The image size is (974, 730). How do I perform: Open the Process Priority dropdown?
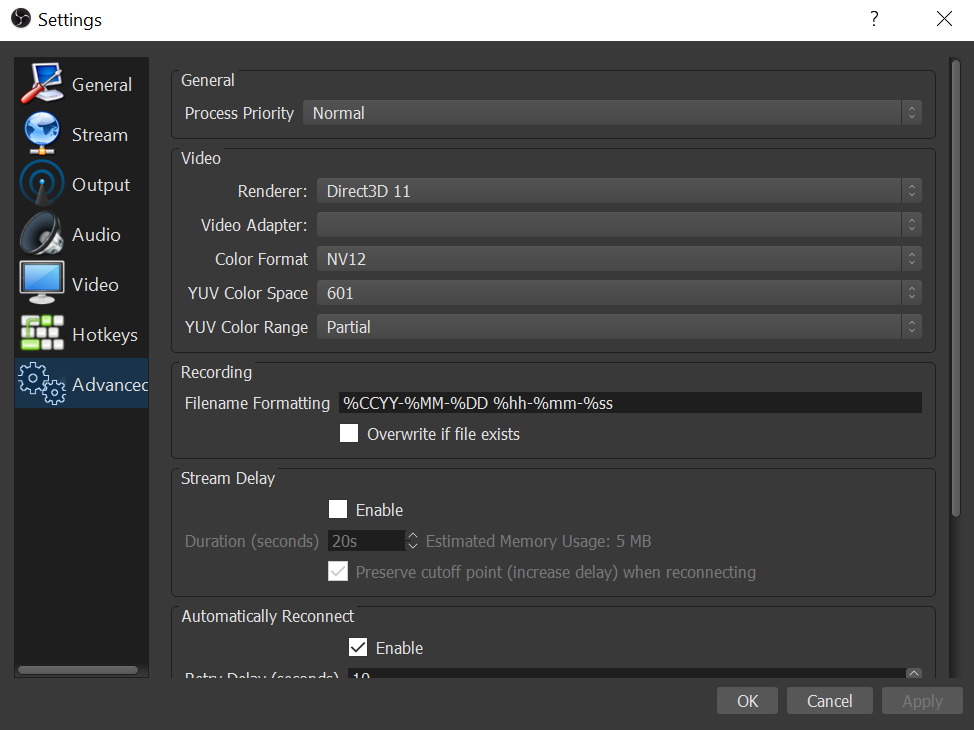point(612,112)
